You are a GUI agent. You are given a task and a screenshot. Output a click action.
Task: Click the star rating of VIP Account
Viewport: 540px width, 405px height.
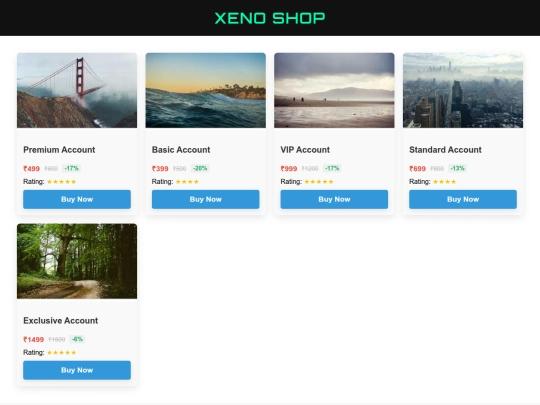point(319,181)
